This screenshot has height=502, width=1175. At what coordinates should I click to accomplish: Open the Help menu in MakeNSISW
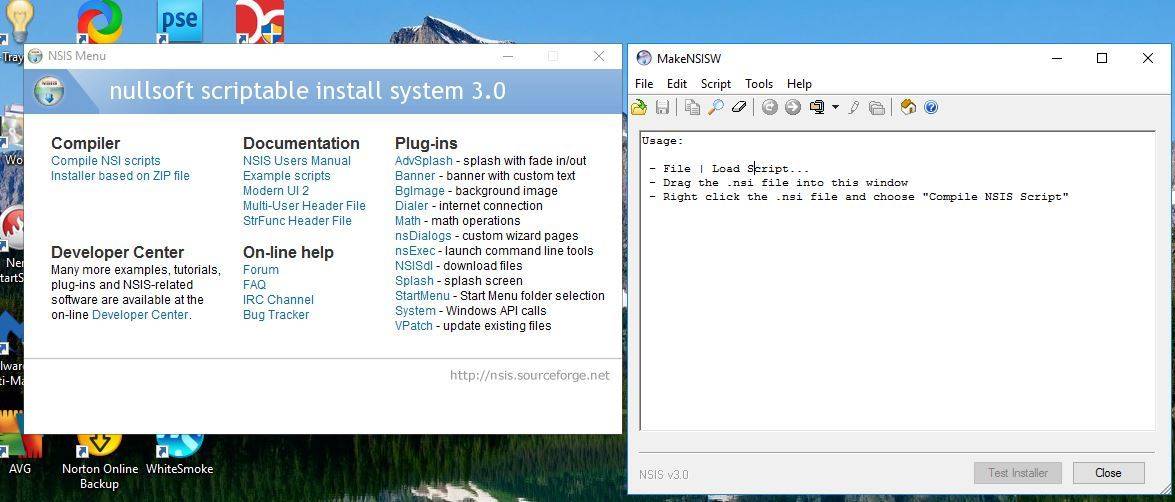coord(800,84)
